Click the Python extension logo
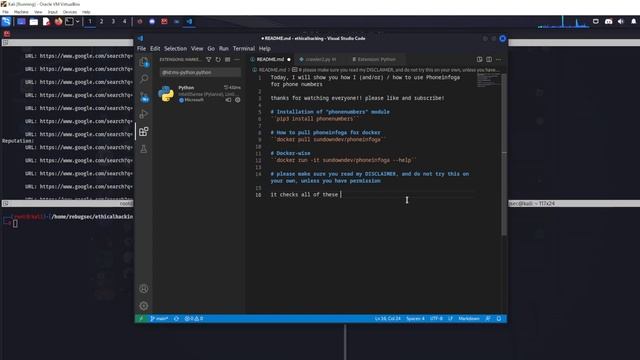This screenshot has height=360, width=640. pyautogui.click(x=166, y=93)
